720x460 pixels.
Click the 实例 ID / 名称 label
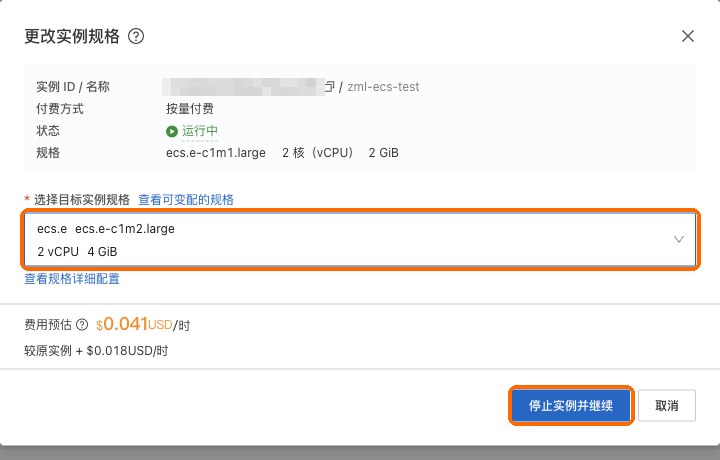[73, 87]
